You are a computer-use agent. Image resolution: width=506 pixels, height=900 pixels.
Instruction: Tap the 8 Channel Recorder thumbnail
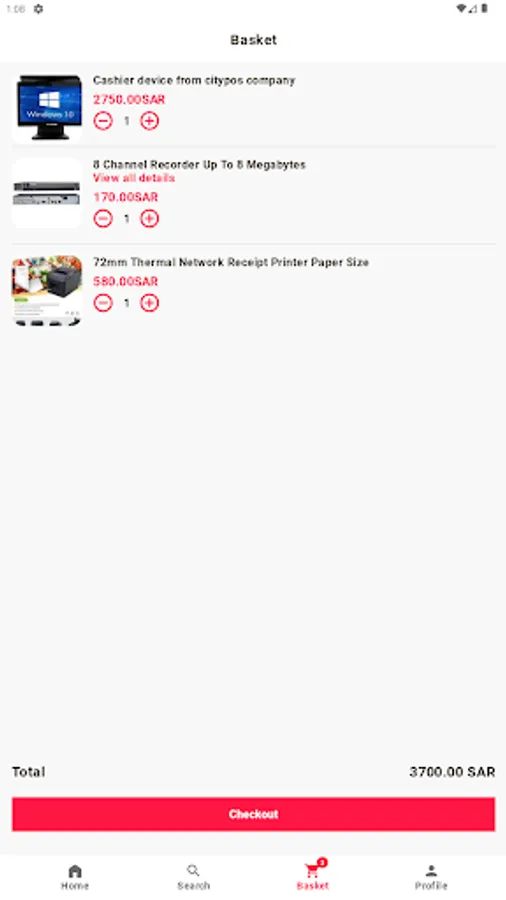tap(47, 193)
